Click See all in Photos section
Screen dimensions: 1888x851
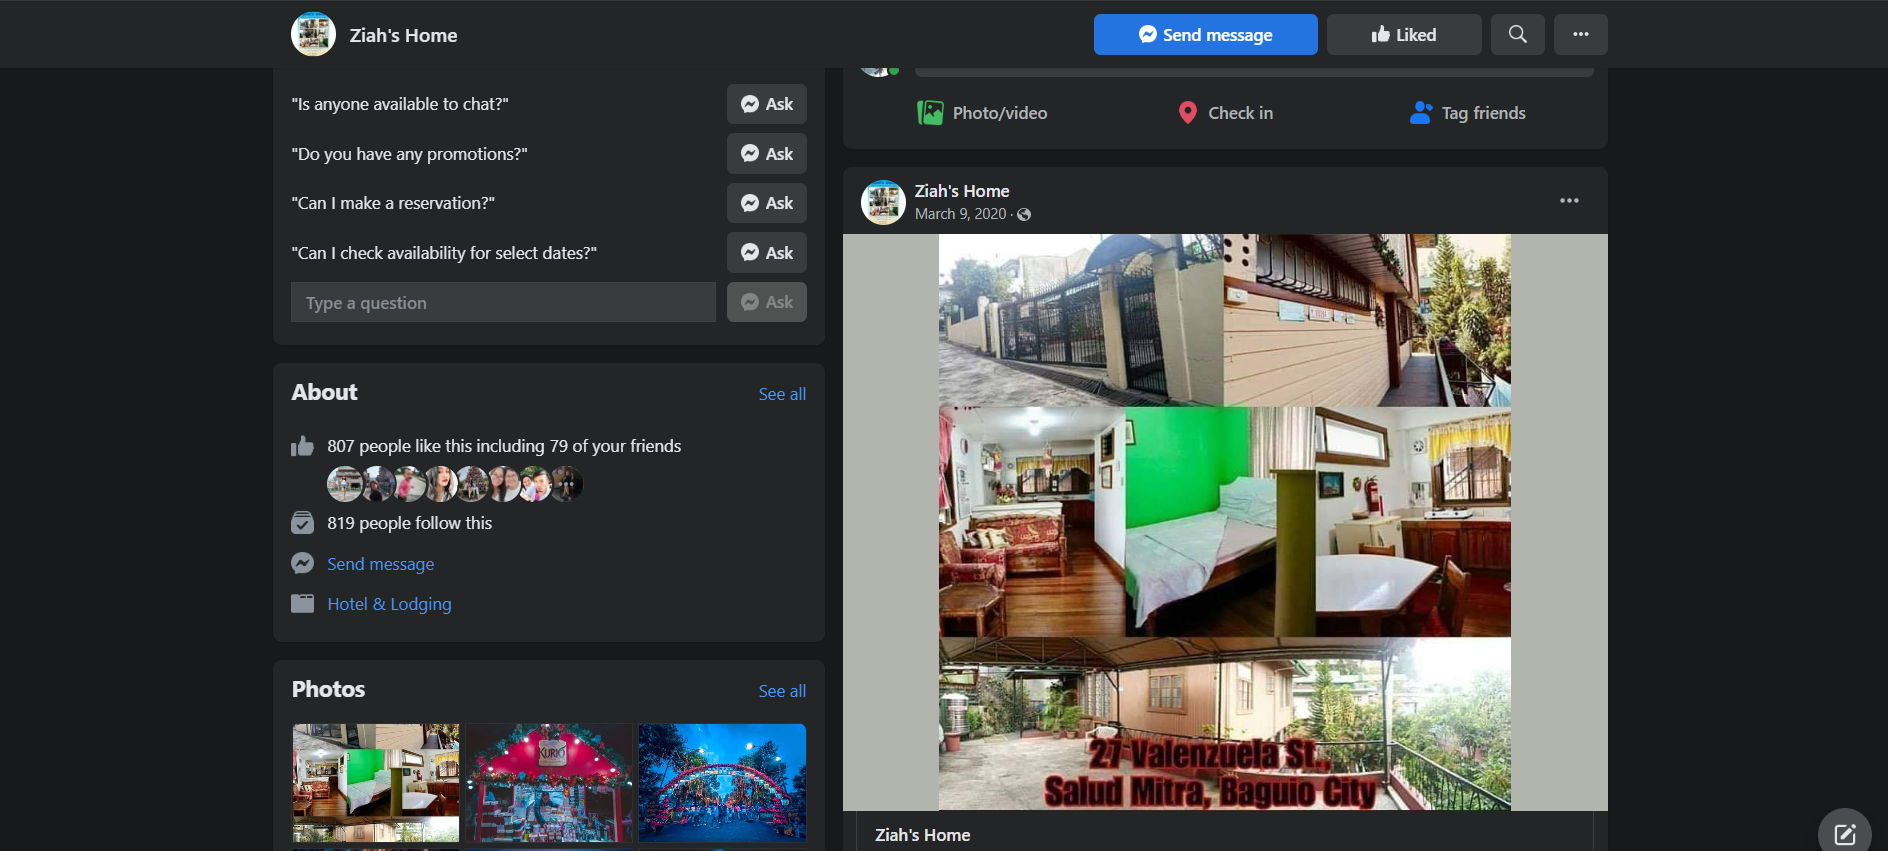[782, 691]
